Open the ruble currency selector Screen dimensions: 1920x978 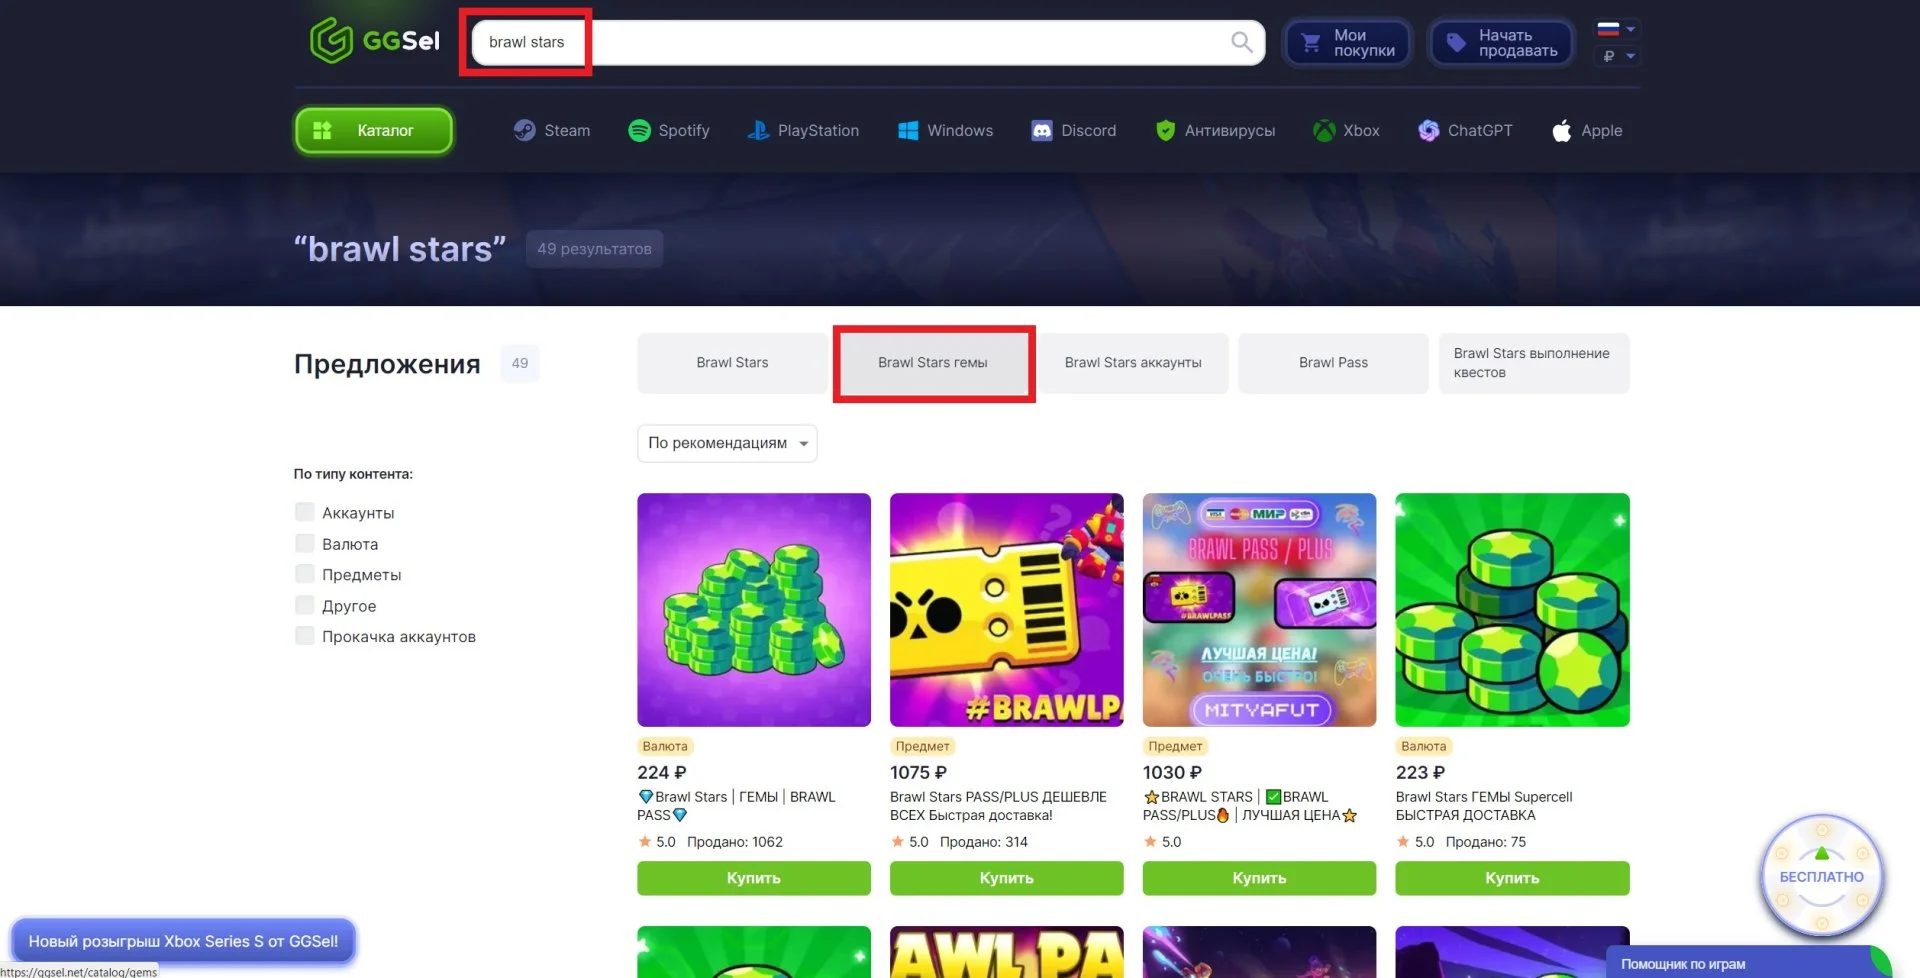pyautogui.click(x=1618, y=56)
